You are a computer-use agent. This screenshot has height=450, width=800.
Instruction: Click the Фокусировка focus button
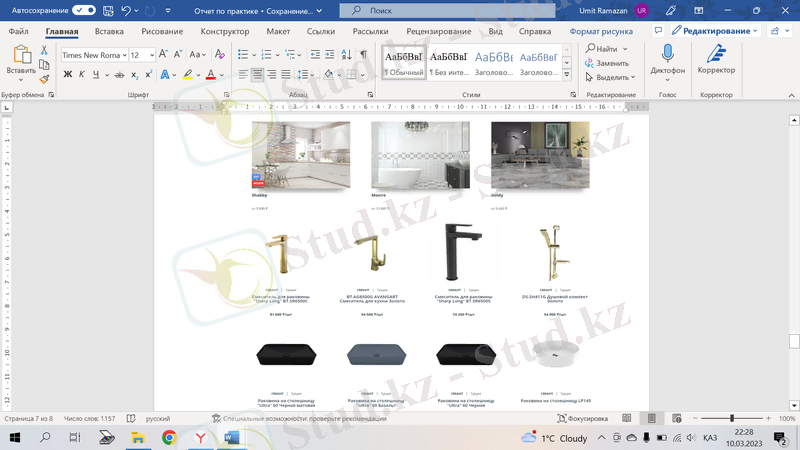click(582, 418)
